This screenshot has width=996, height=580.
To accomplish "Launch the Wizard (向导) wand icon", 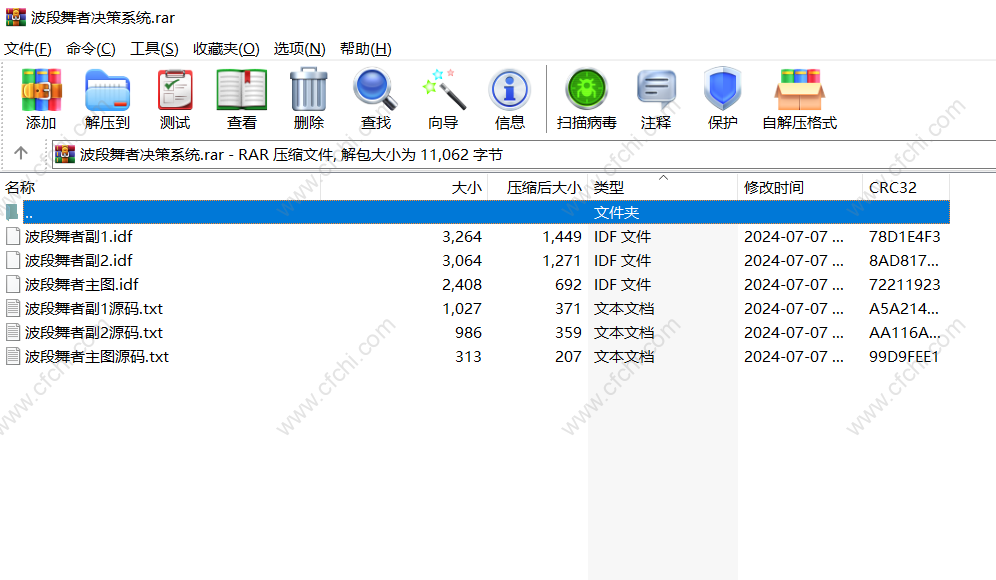I will 443,90.
